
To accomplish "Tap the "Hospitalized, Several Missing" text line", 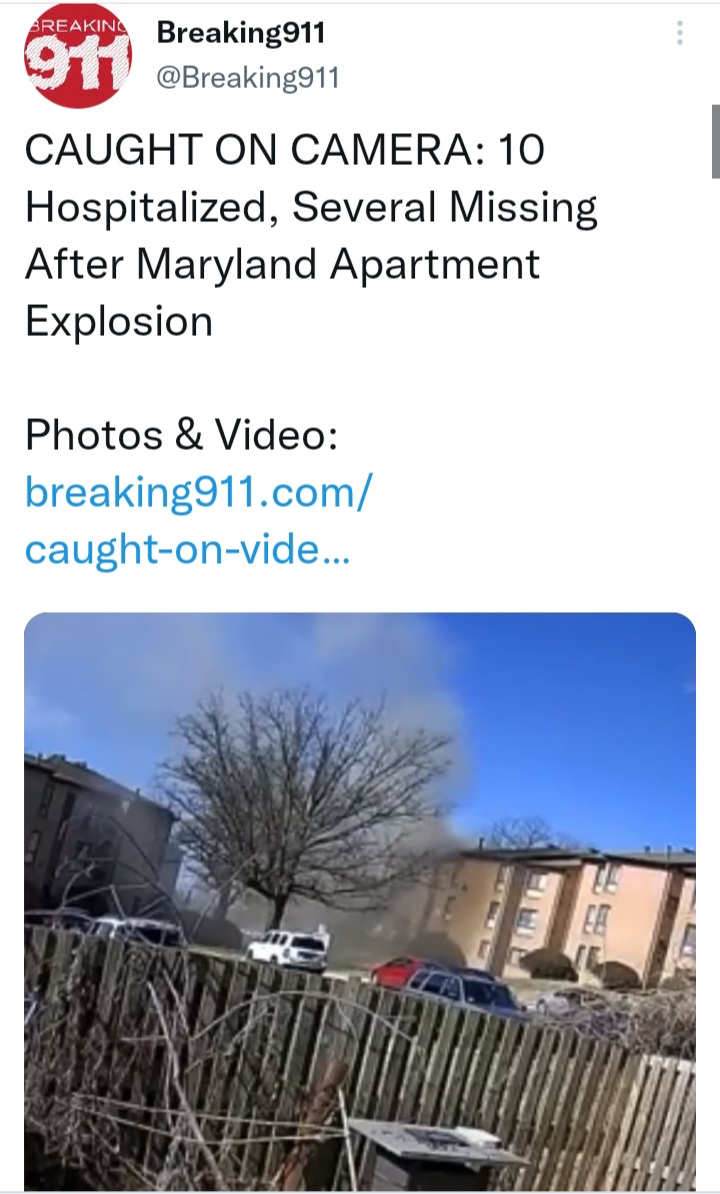I will [x=311, y=207].
